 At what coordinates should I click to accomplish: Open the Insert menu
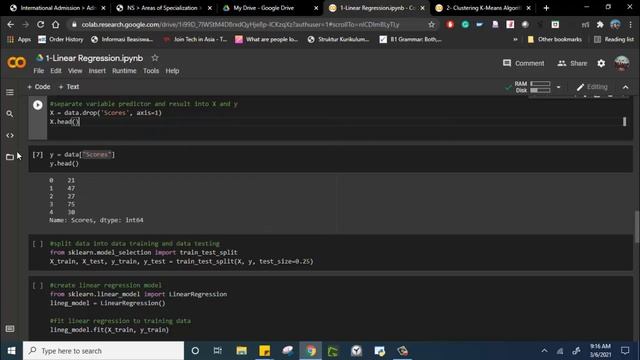click(97, 71)
